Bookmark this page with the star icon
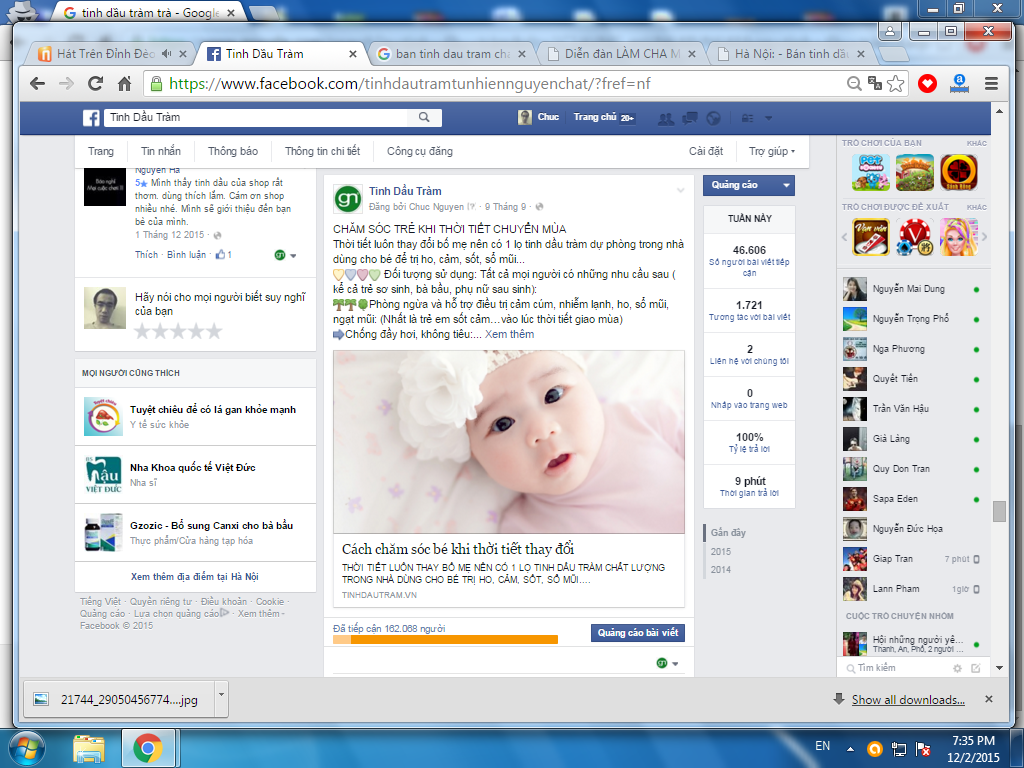This screenshot has height=768, width=1024. click(x=896, y=84)
